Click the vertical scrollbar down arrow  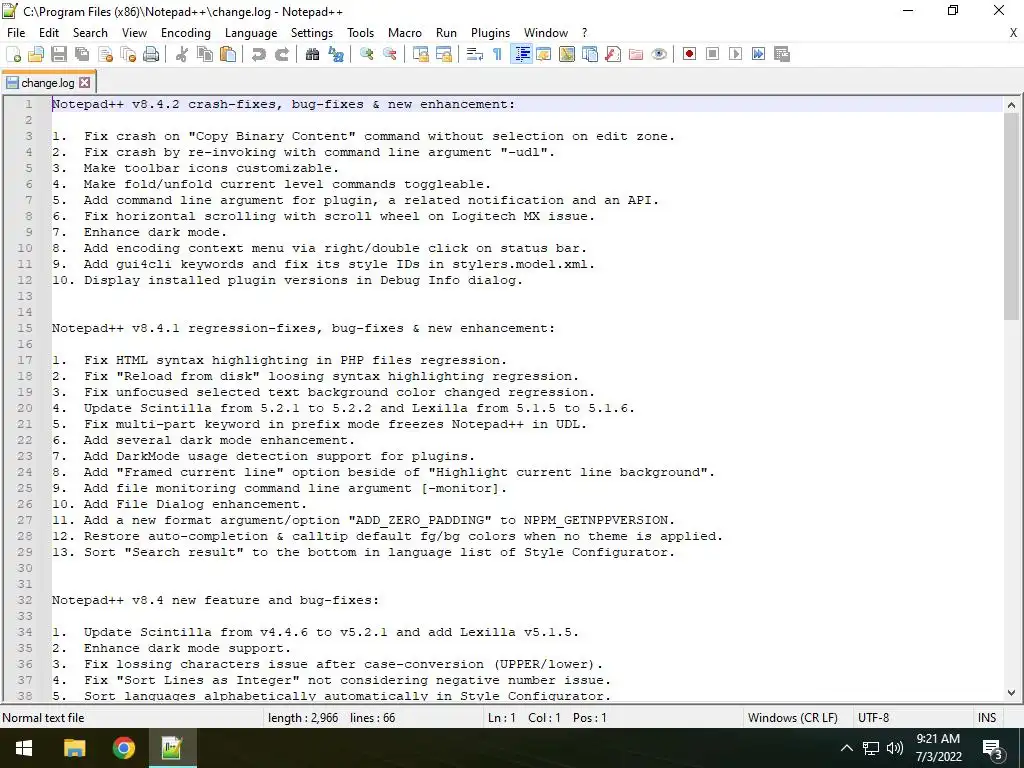(1011, 693)
